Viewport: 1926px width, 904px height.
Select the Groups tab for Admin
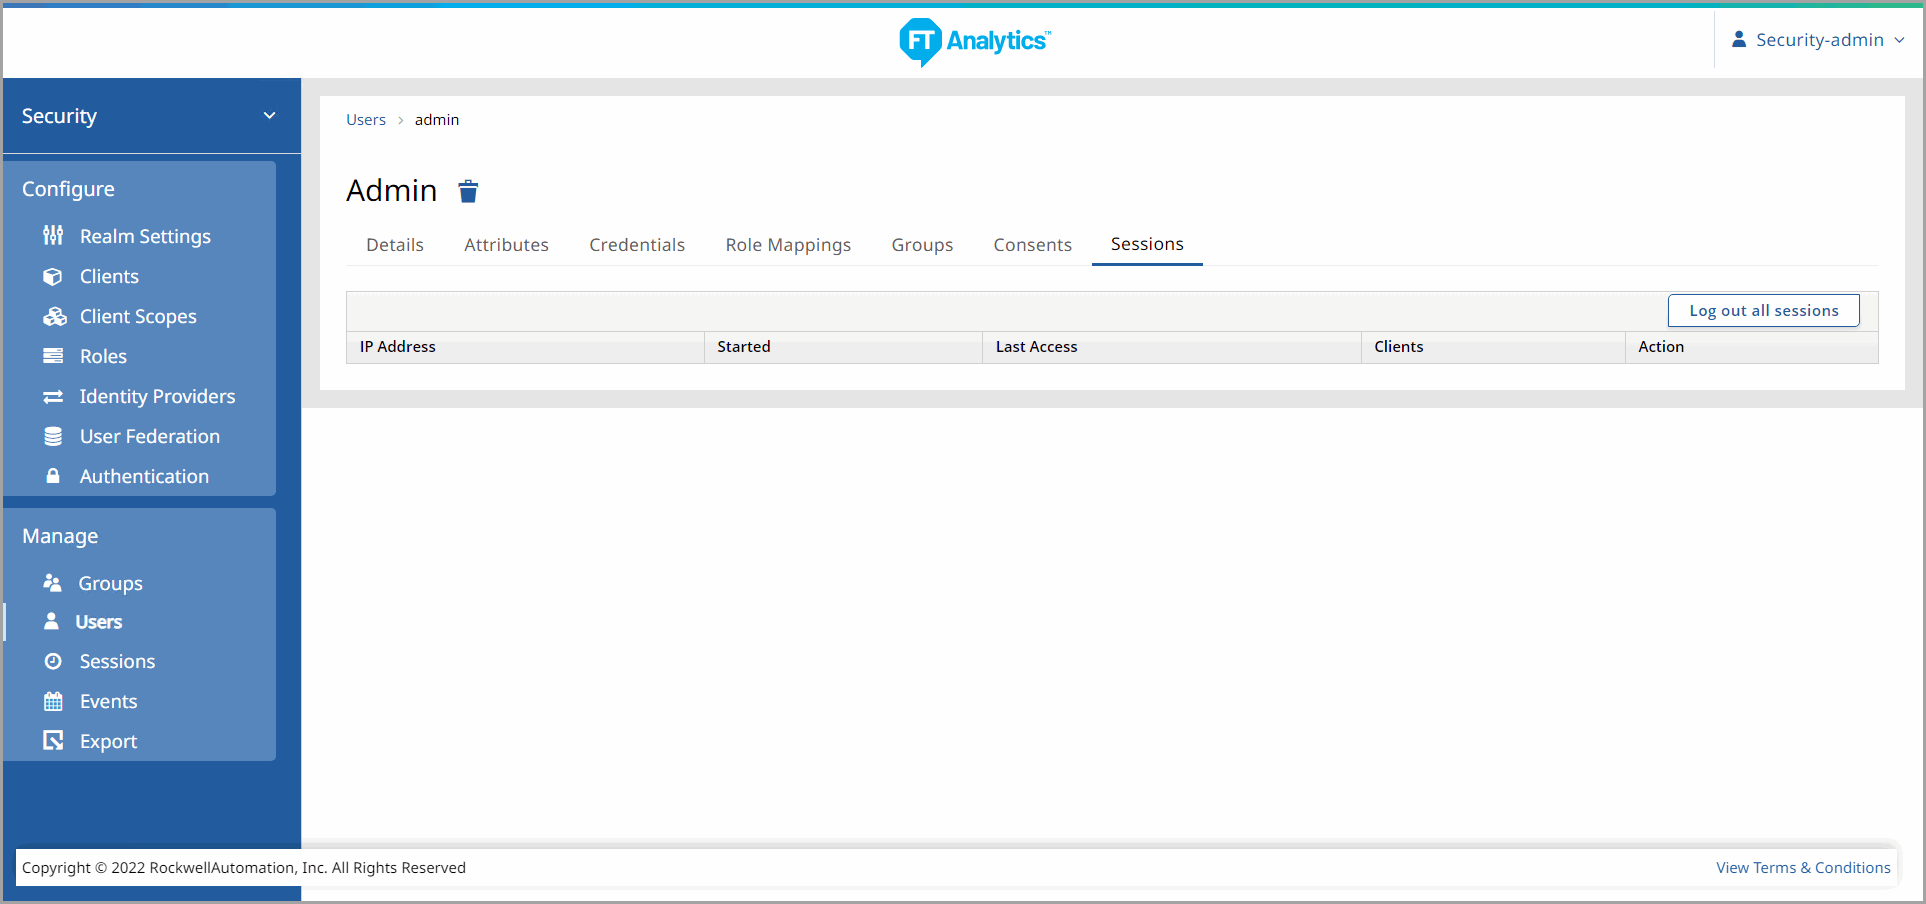tap(922, 245)
